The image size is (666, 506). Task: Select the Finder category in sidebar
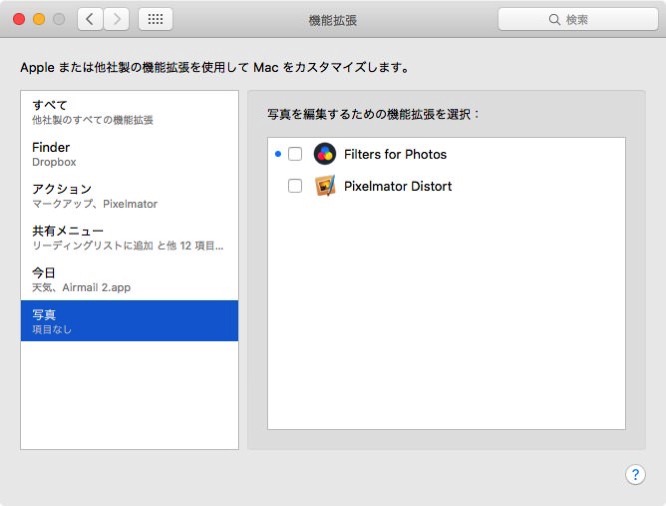[x=129, y=154]
